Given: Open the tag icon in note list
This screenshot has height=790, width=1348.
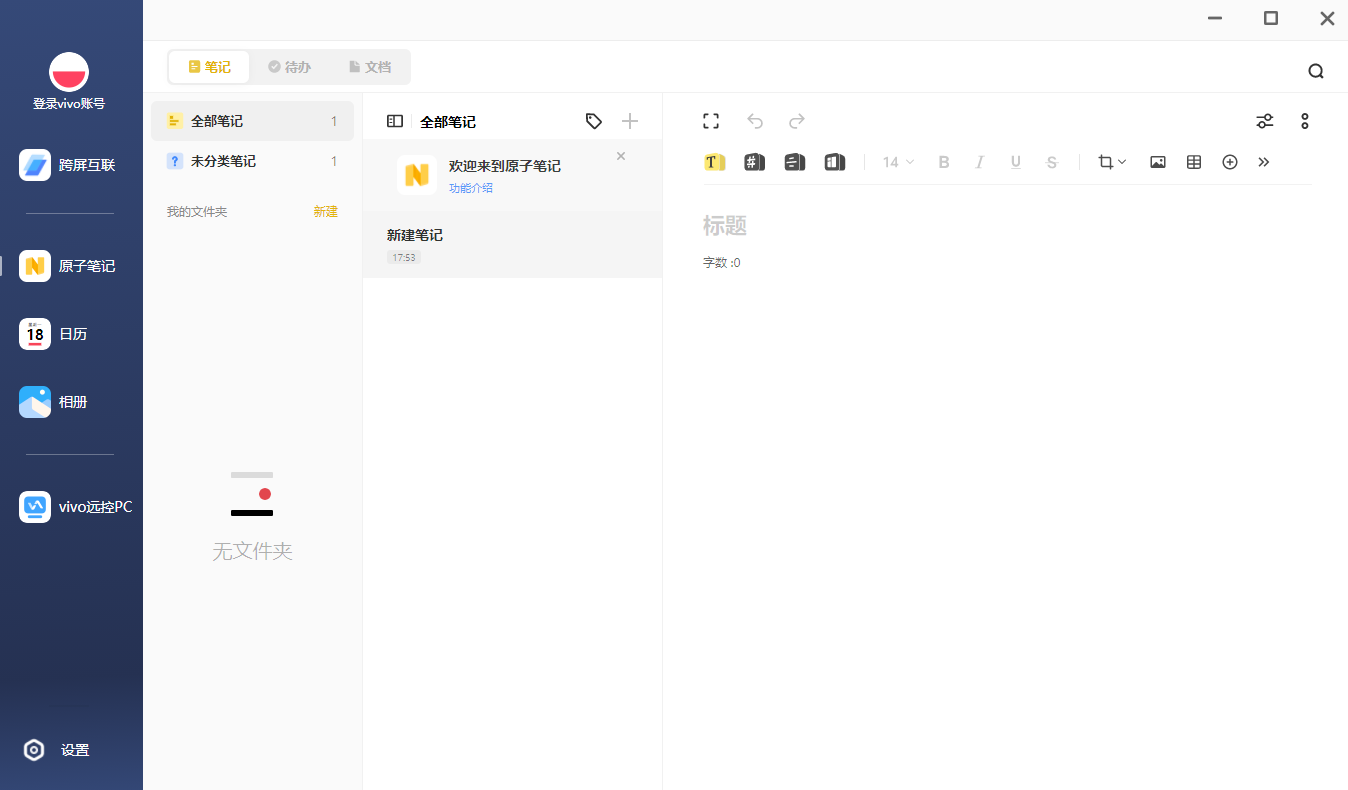Looking at the screenshot, I should [x=594, y=121].
